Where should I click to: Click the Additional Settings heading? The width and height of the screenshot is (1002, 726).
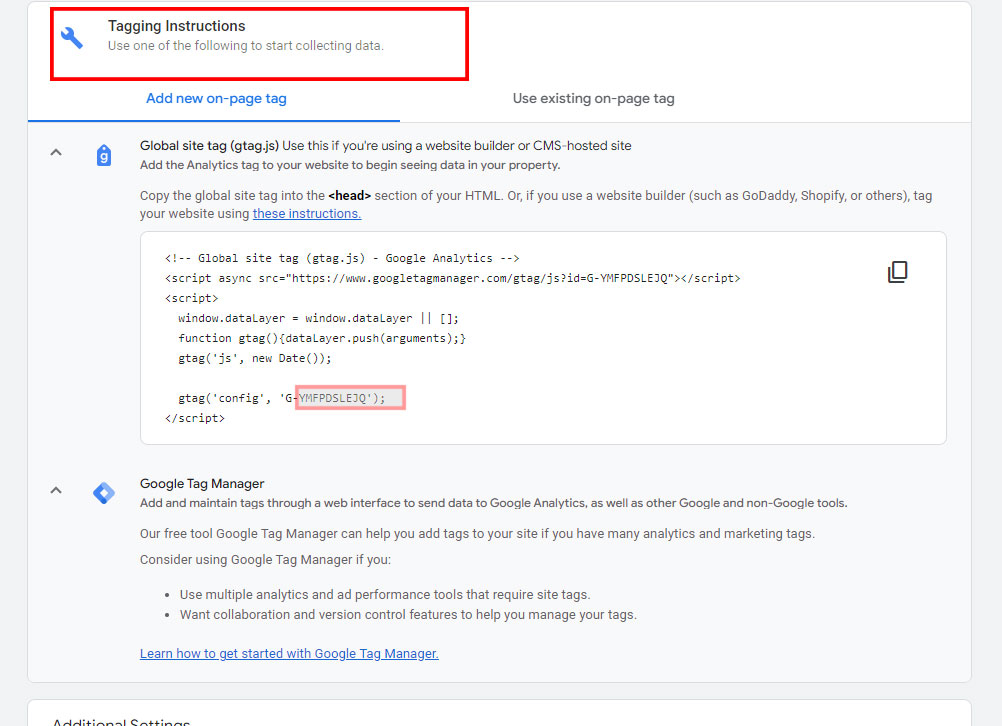121,722
